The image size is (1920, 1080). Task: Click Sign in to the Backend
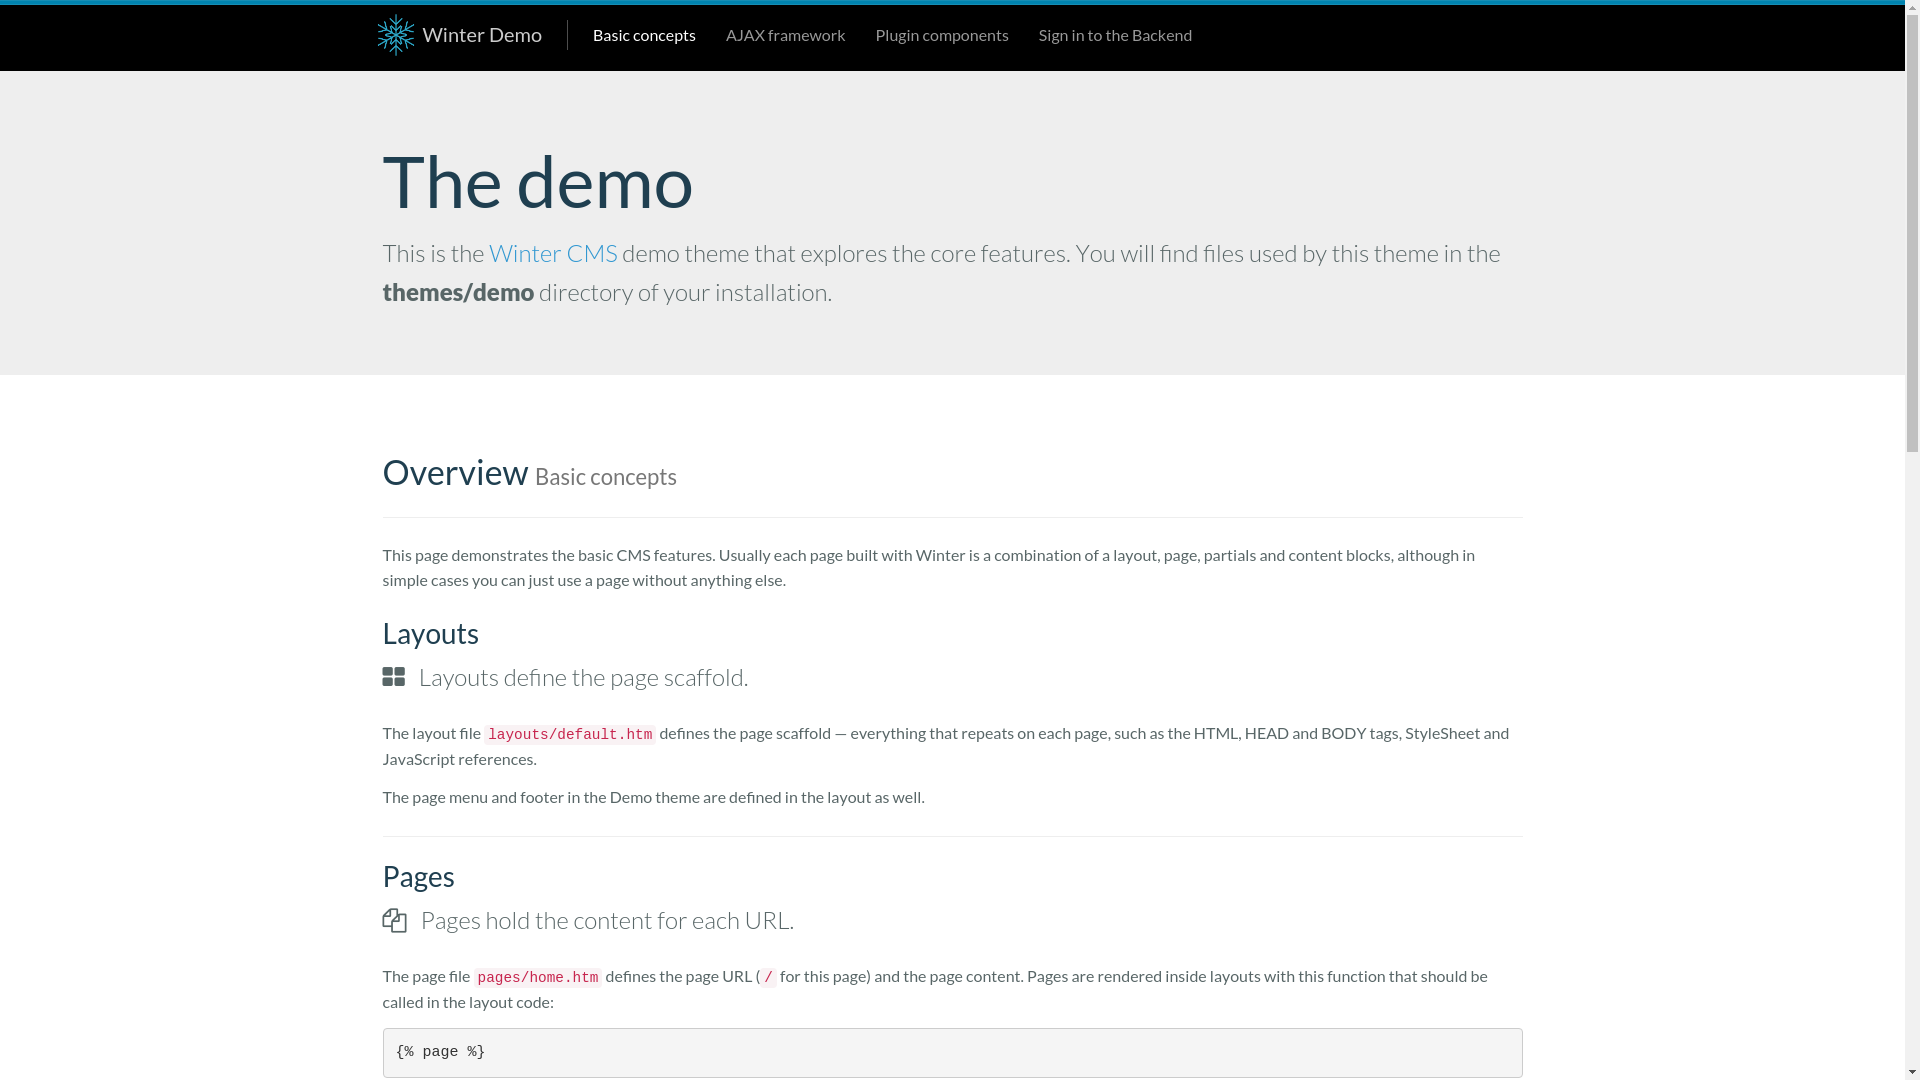click(x=1114, y=35)
